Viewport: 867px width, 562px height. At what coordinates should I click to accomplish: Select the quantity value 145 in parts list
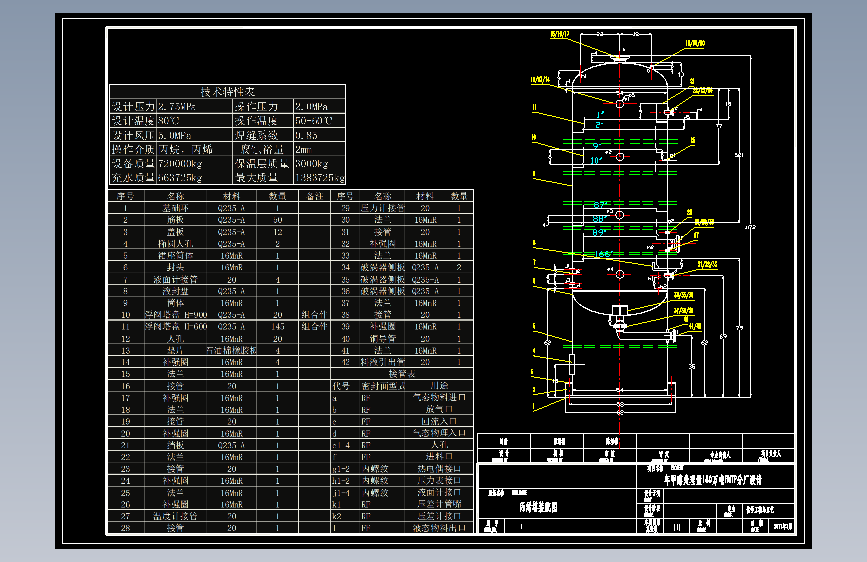pyautogui.click(x=278, y=326)
